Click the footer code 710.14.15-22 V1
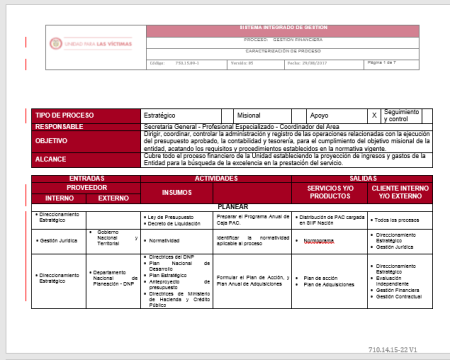 393,350
